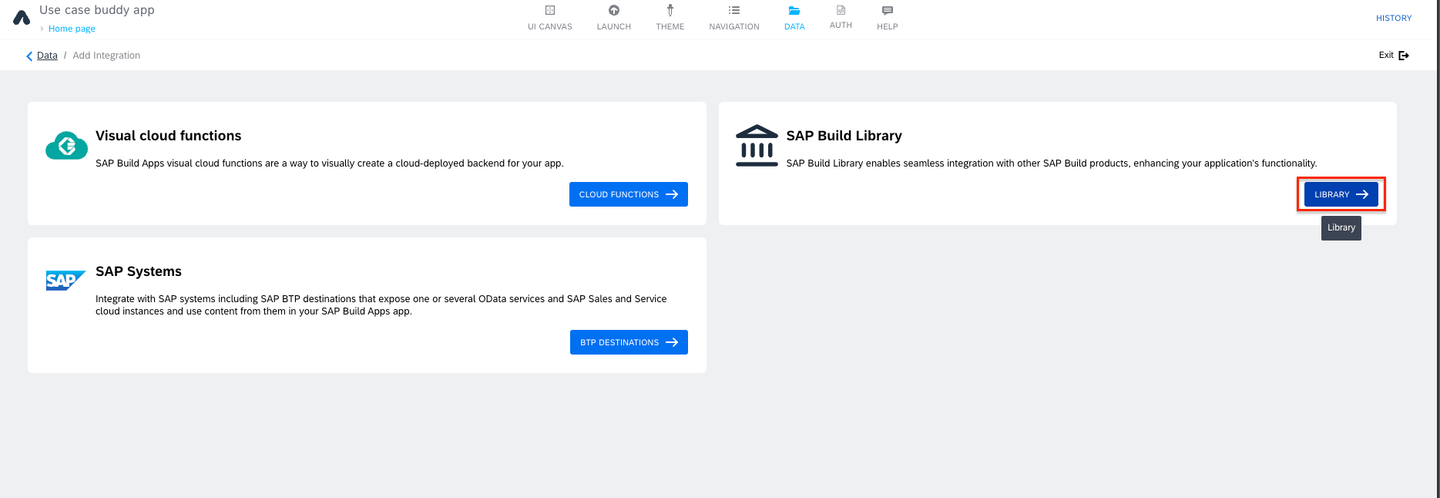Click the Home page link
This screenshot has width=1440, height=498.
[x=72, y=28]
